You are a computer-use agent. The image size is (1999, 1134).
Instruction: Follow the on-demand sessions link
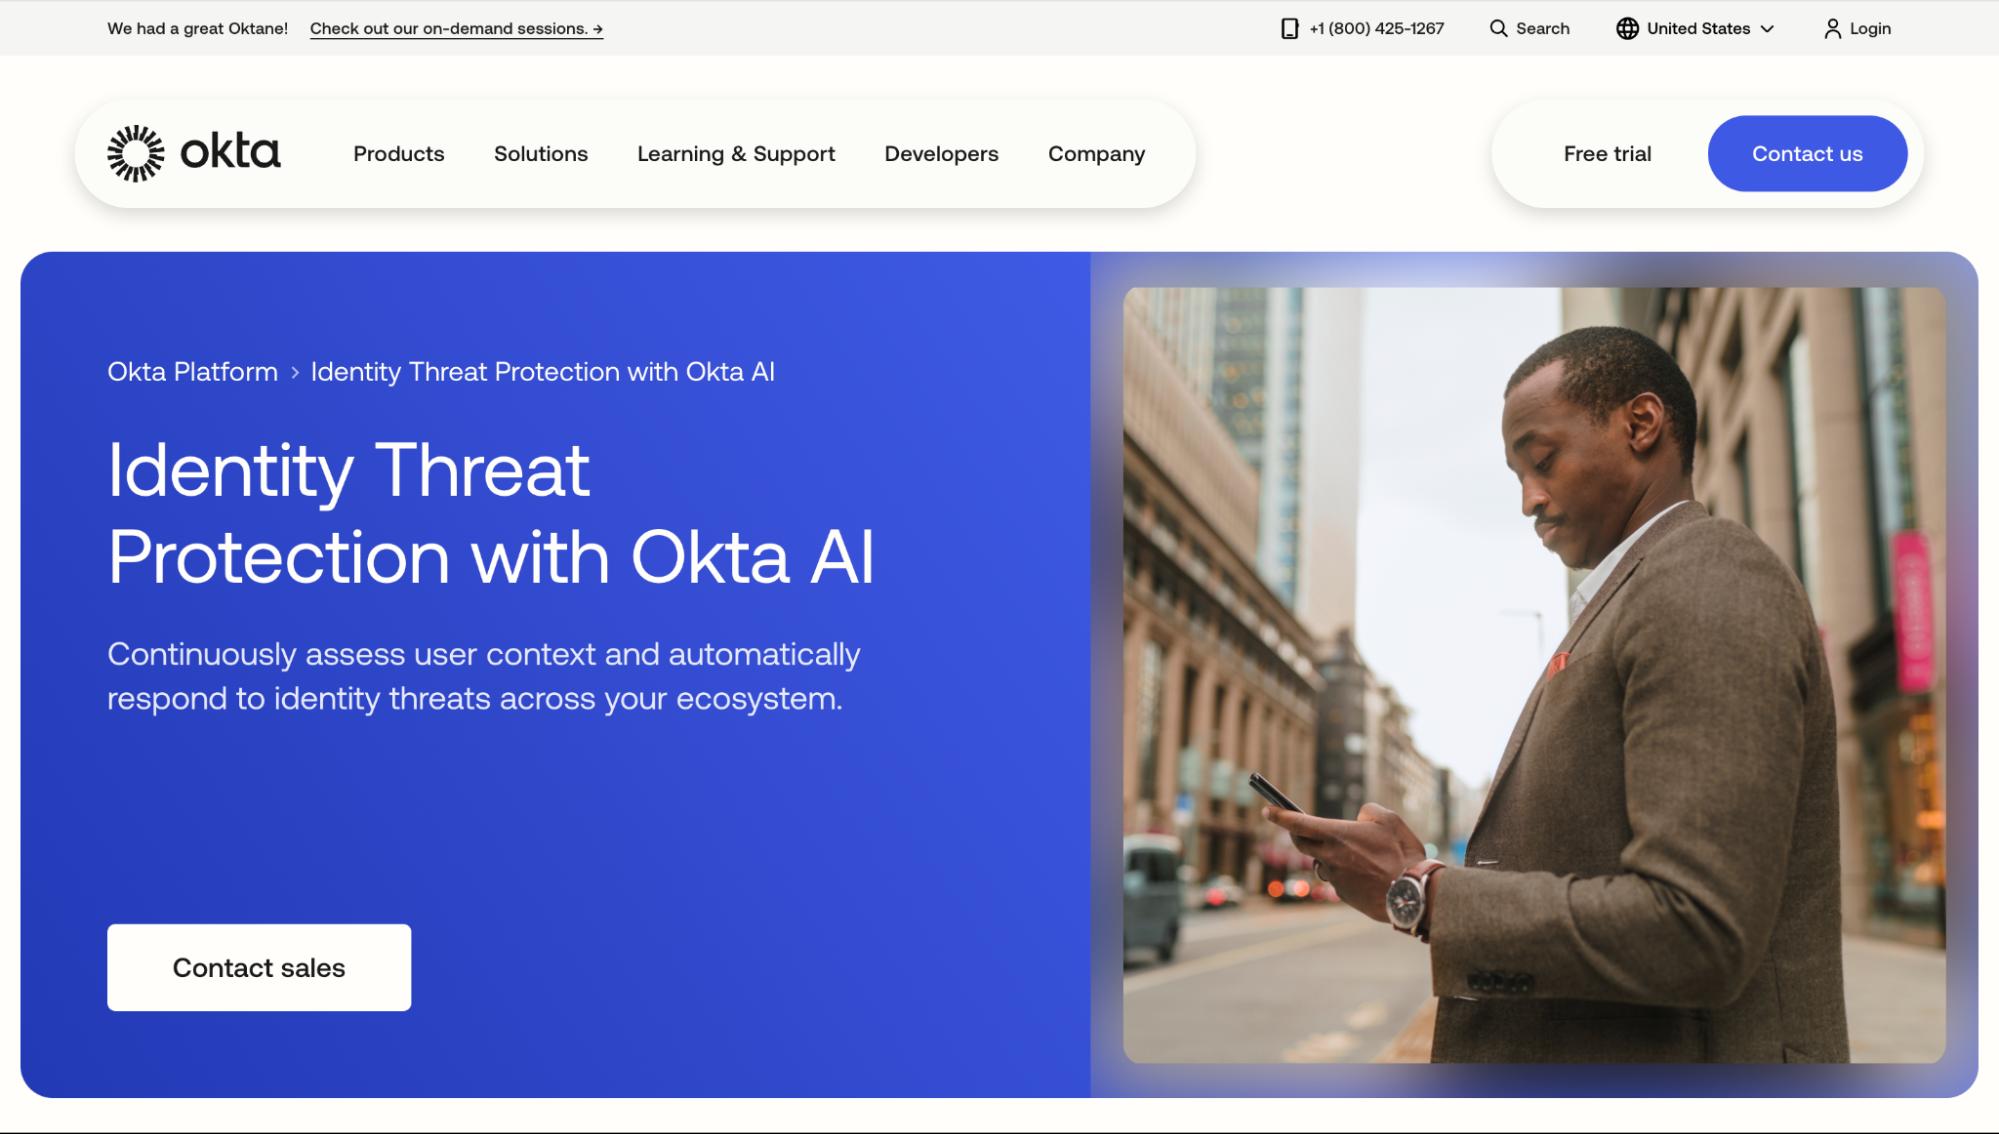pos(456,29)
